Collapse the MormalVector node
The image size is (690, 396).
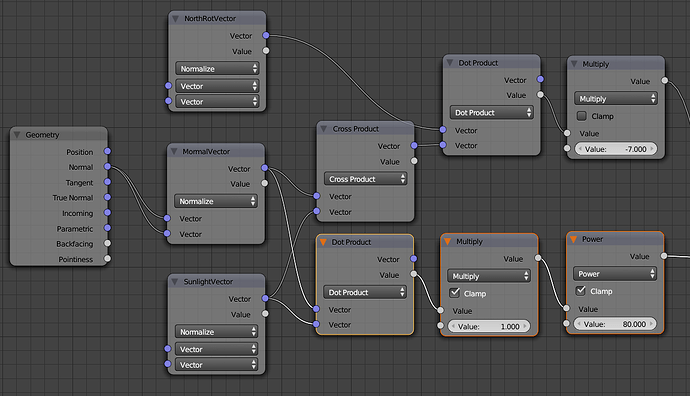(x=174, y=151)
